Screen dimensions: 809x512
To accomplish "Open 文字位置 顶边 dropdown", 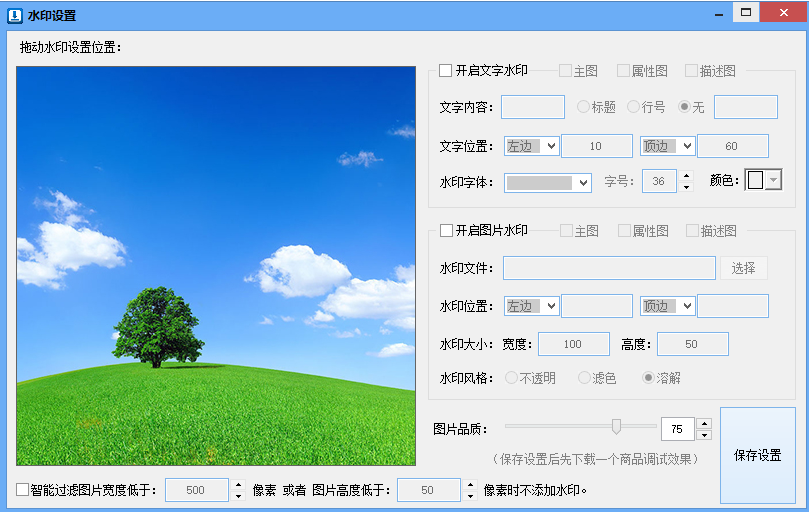I will (668, 146).
